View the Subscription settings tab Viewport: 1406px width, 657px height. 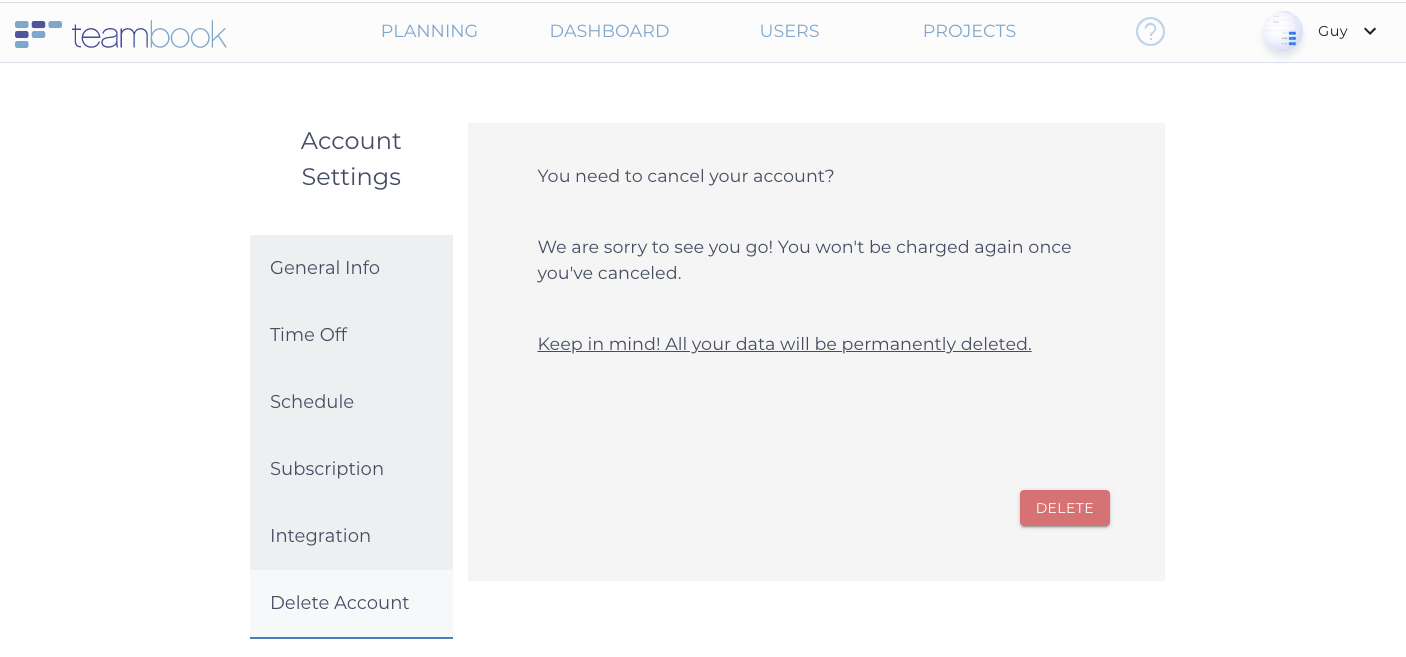click(x=327, y=469)
